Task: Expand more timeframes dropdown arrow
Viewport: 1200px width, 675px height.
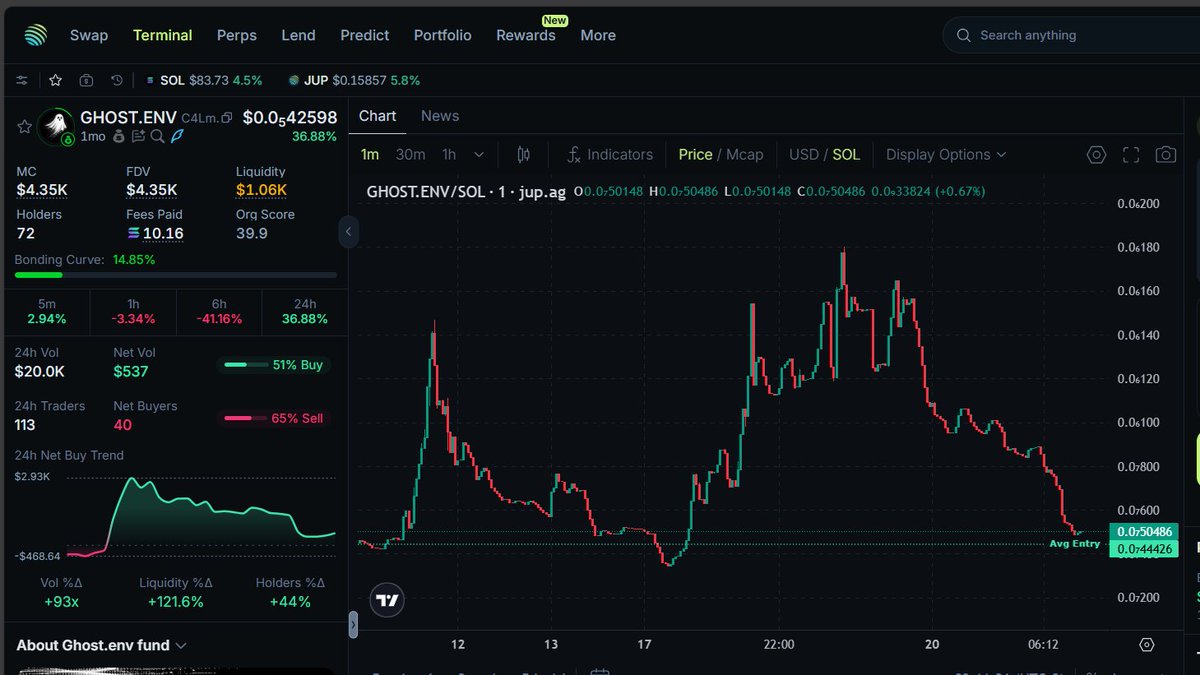Action: click(479, 155)
